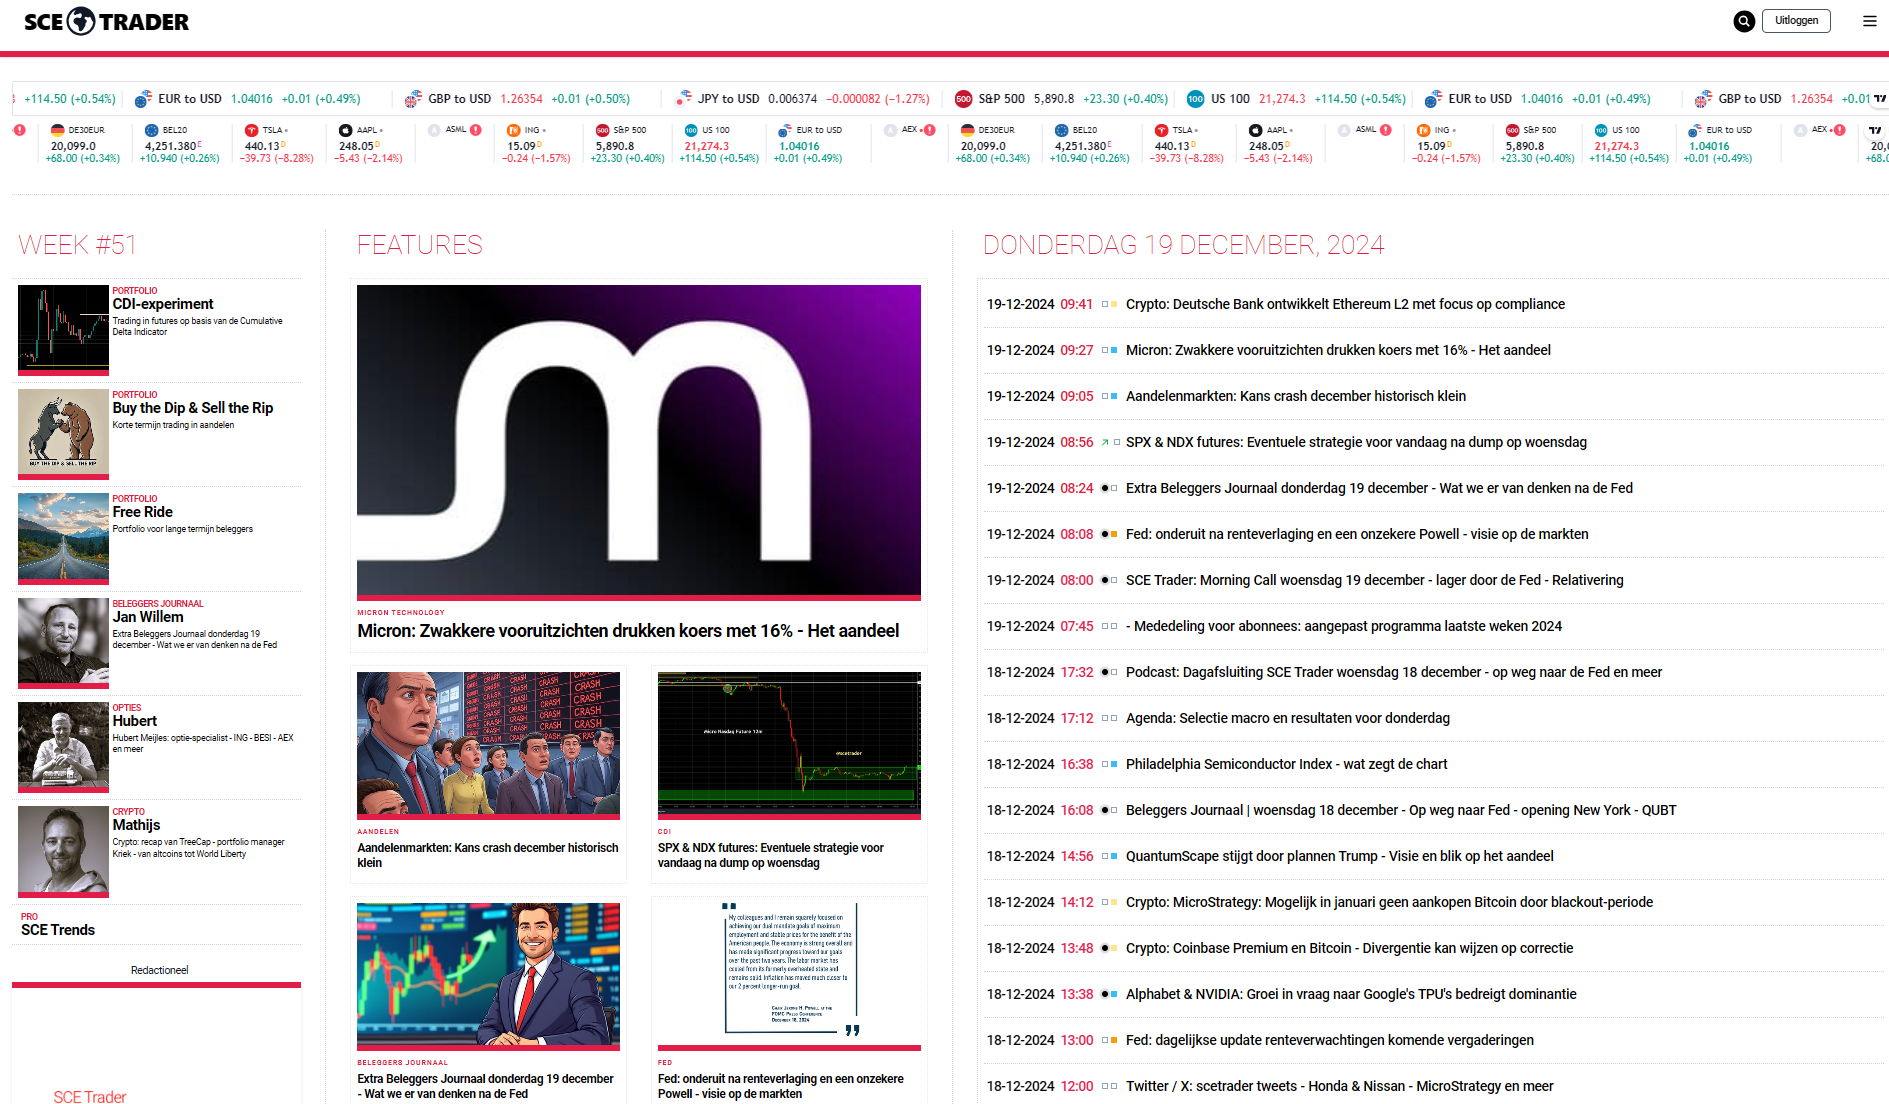Viewport: 1889px width, 1104px height.
Task: Open Buy the Dip & Sell the Rip
Action: point(193,408)
